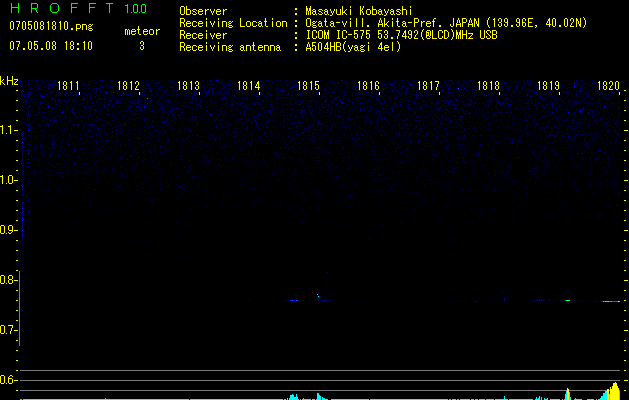Click the 1.1 kHz frequency tick label
The image size is (629, 400).
[8, 130]
